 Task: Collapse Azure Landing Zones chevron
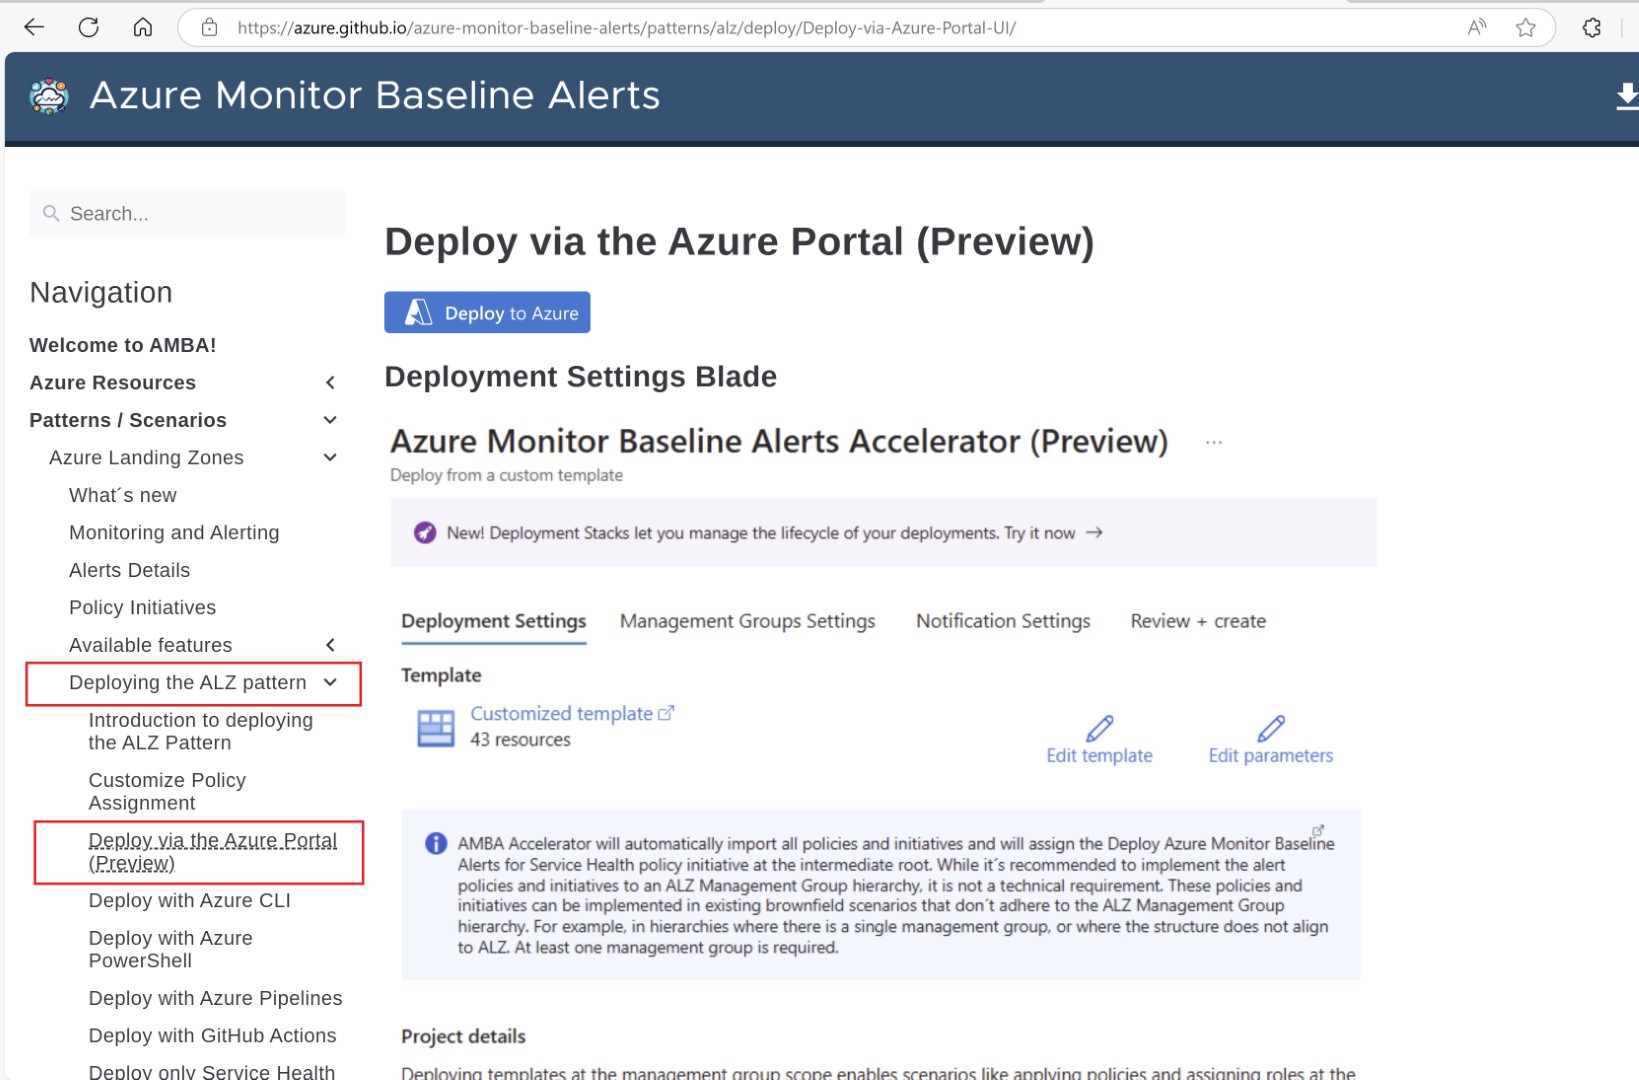pyautogui.click(x=330, y=457)
